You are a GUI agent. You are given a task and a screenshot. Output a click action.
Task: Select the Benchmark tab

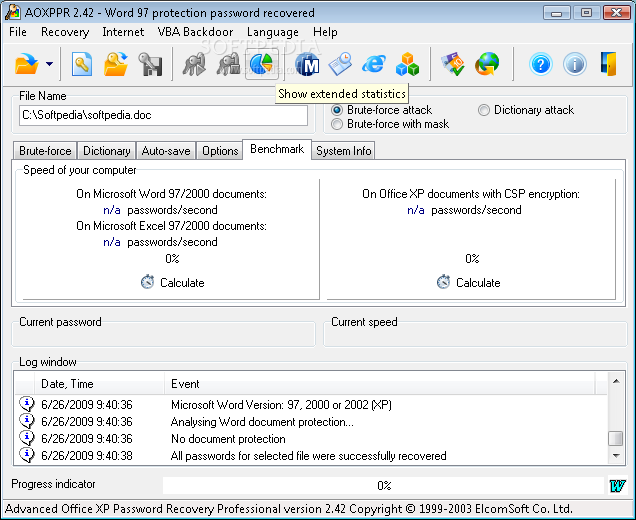[x=277, y=149]
